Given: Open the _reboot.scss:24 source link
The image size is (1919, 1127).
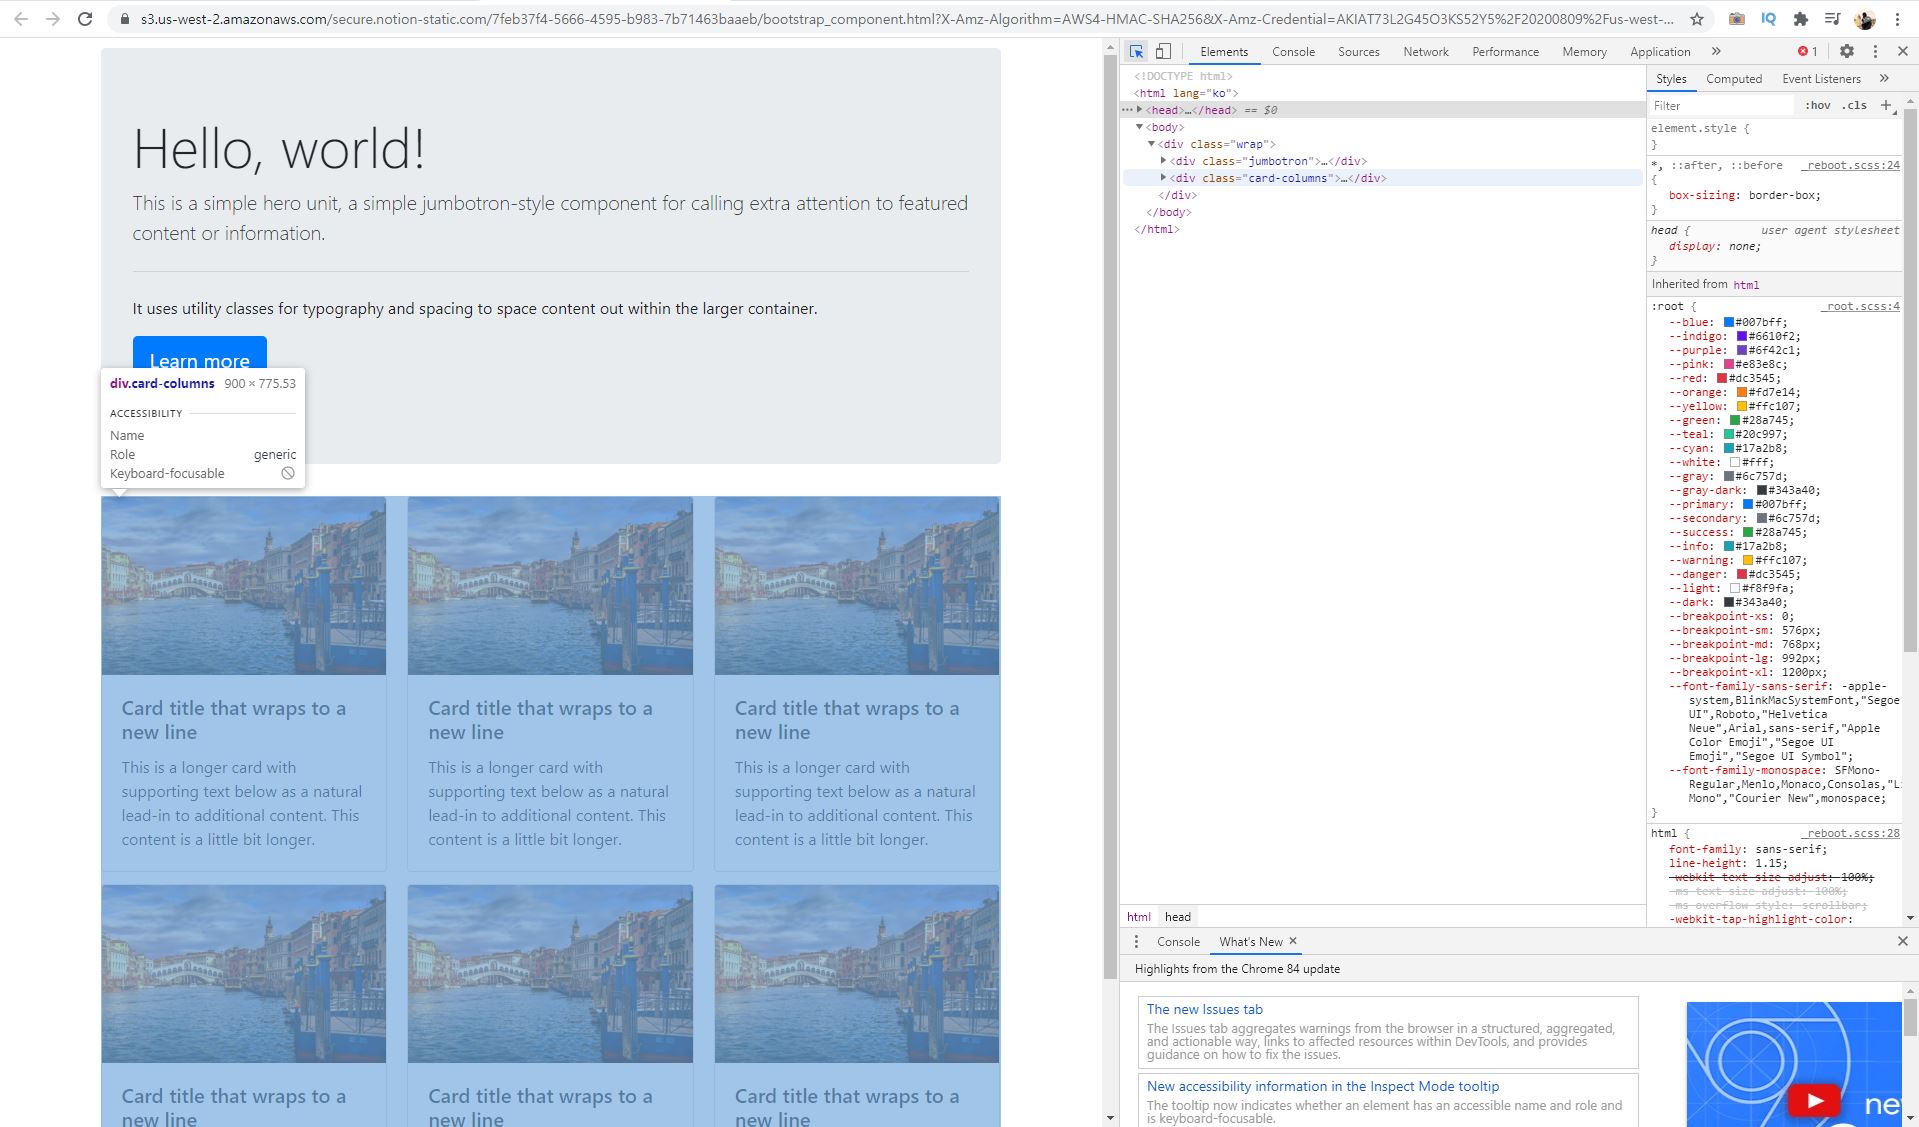Looking at the screenshot, I should click(x=1852, y=165).
